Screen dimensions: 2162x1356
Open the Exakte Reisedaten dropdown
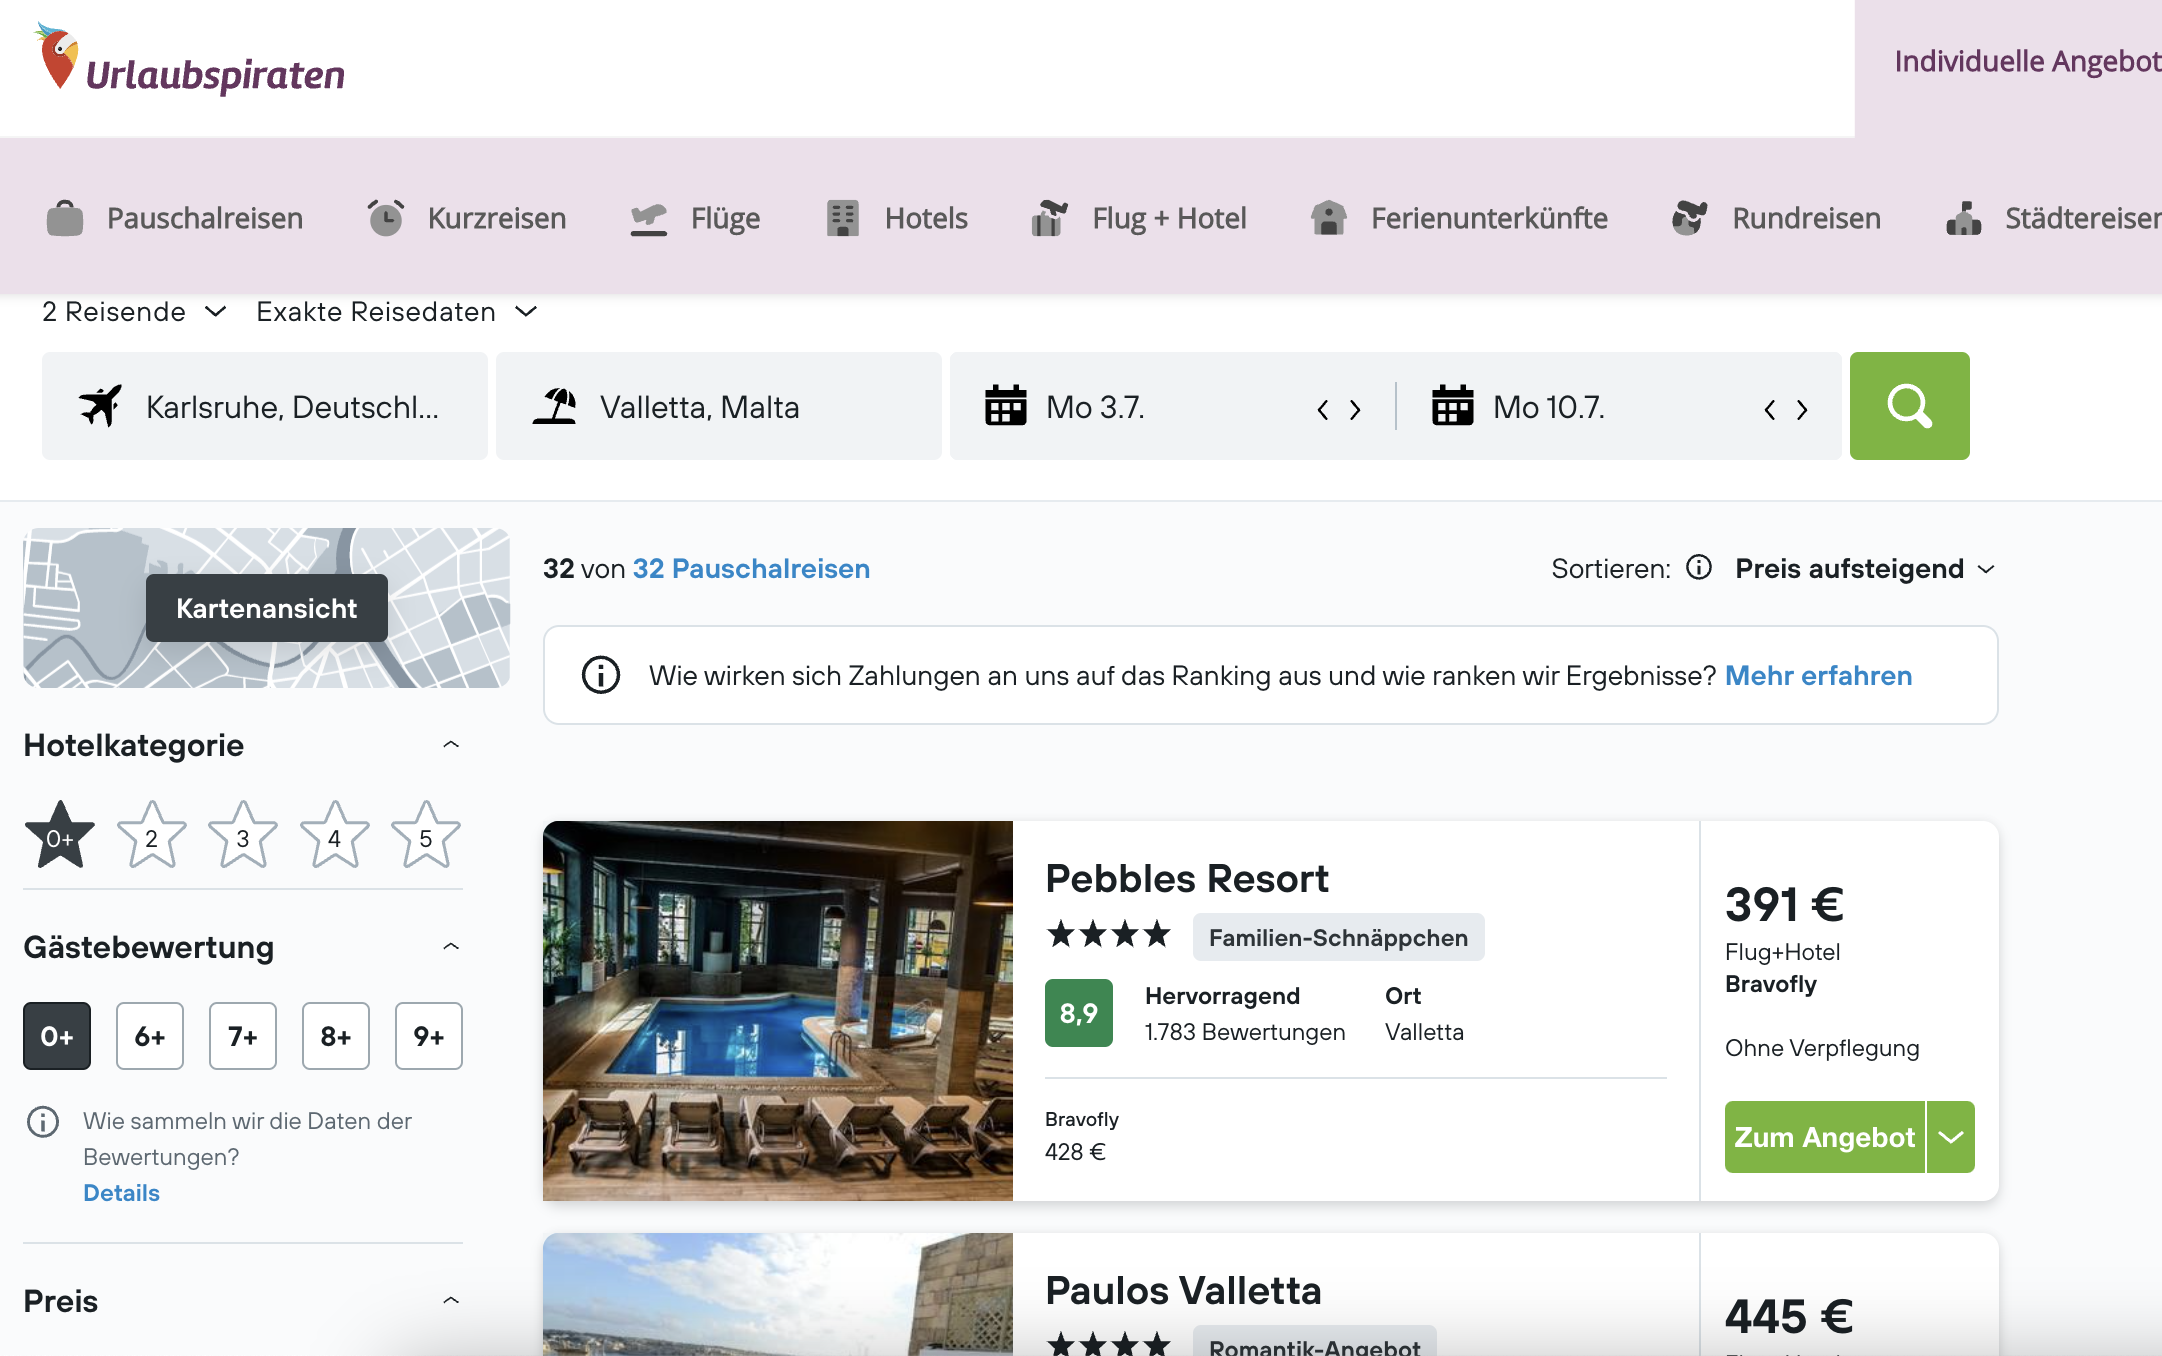397,312
